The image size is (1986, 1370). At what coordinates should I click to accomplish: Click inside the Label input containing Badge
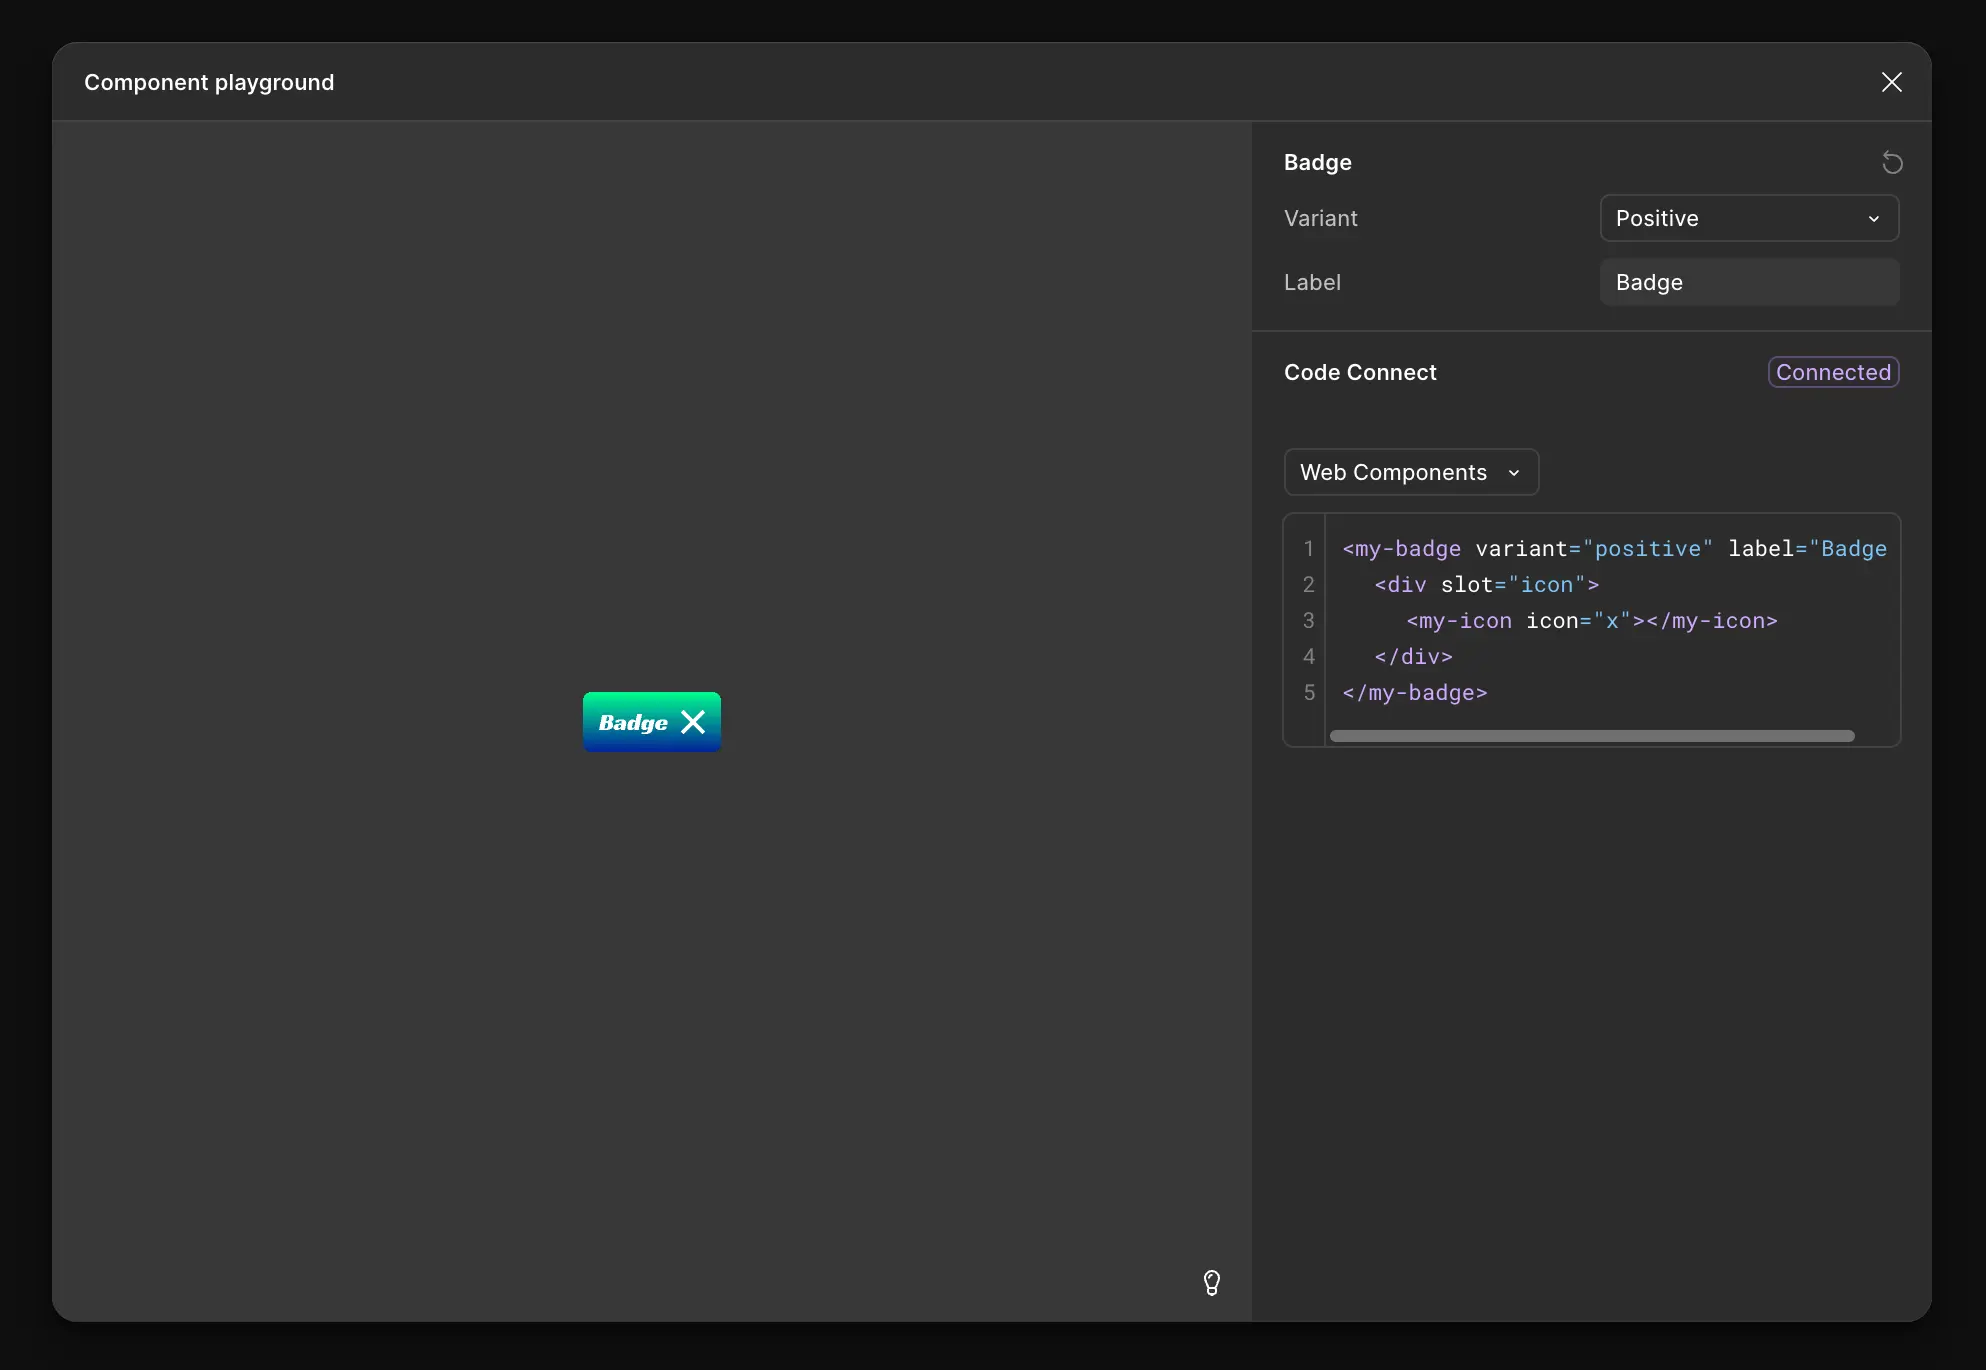point(1749,282)
